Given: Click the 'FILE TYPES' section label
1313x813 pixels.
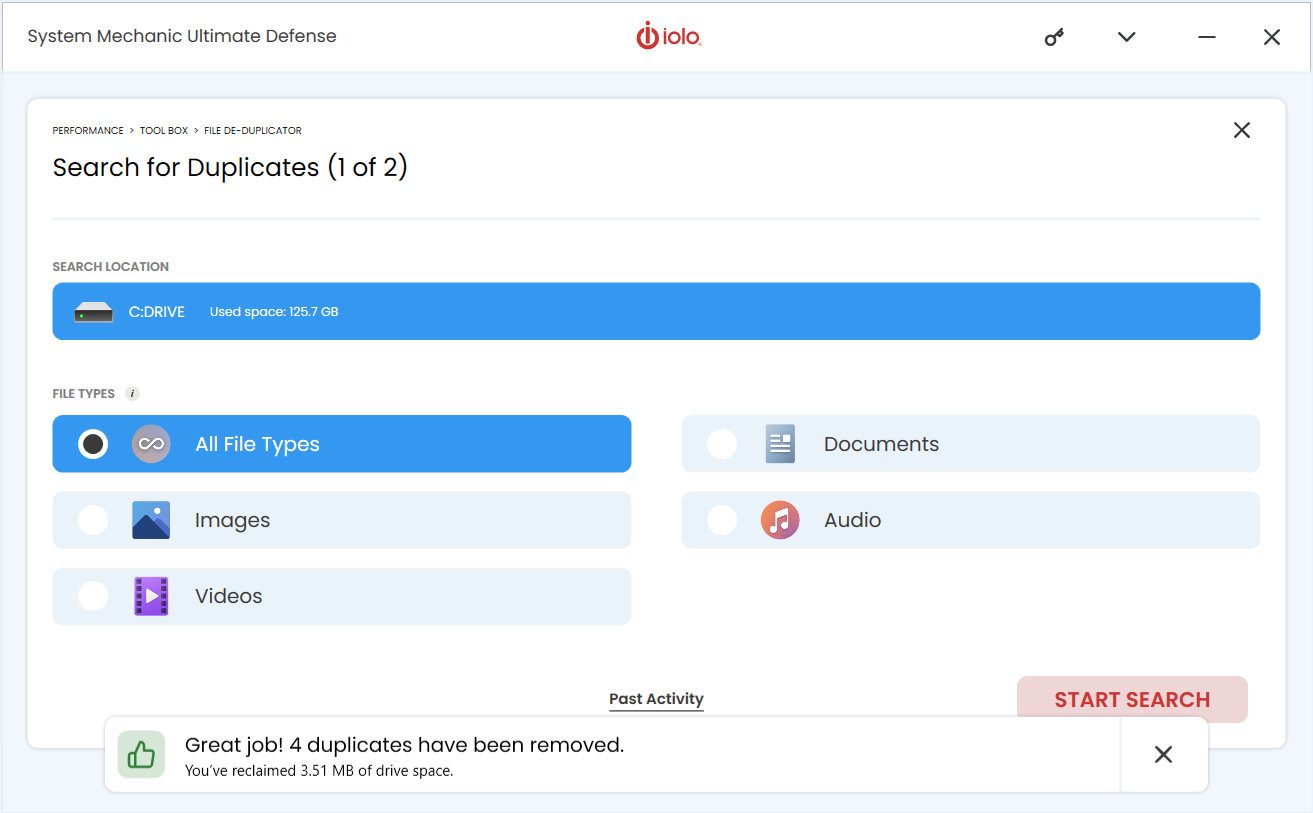Looking at the screenshot, I should coord(84,394).
